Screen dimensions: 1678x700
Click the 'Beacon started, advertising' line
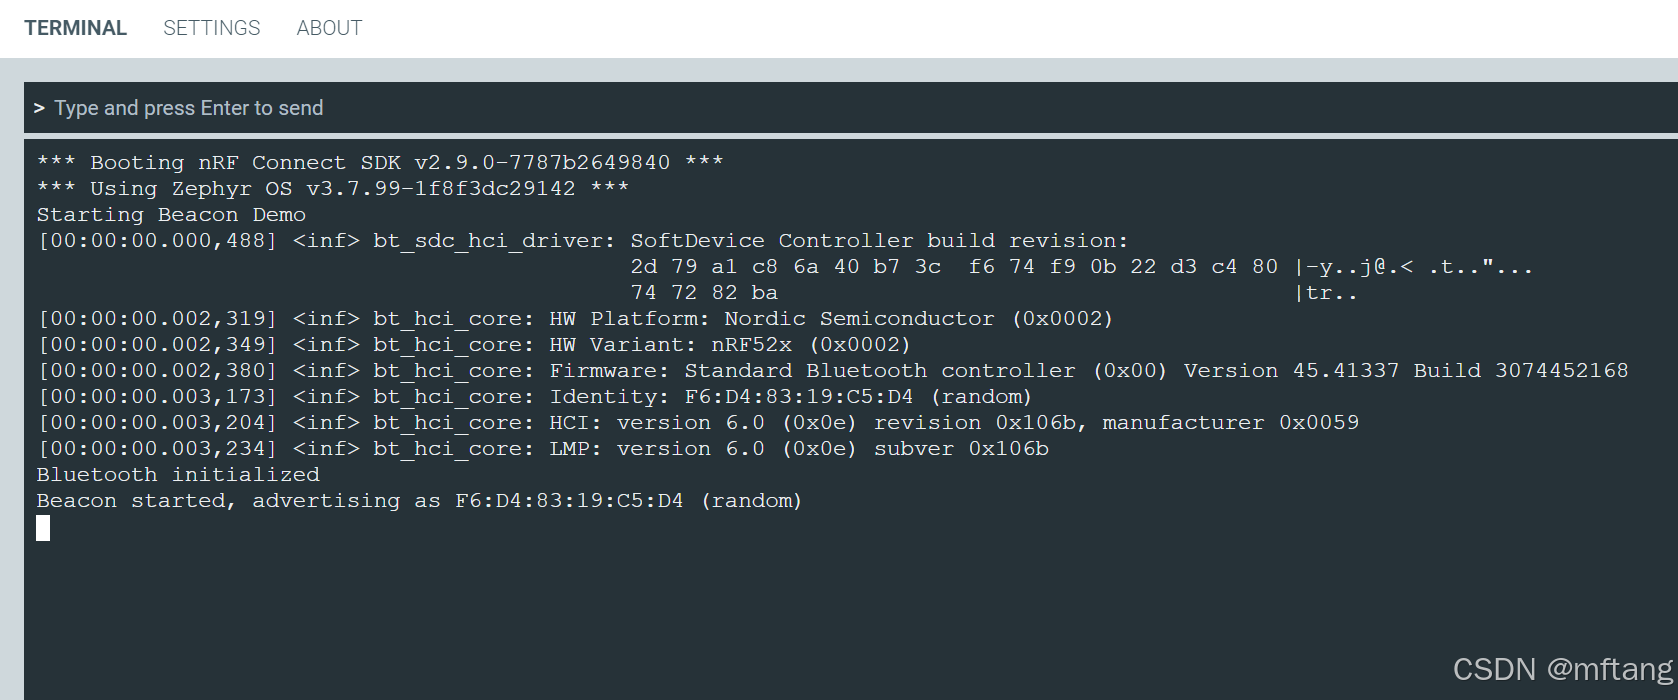pos(418,500)
